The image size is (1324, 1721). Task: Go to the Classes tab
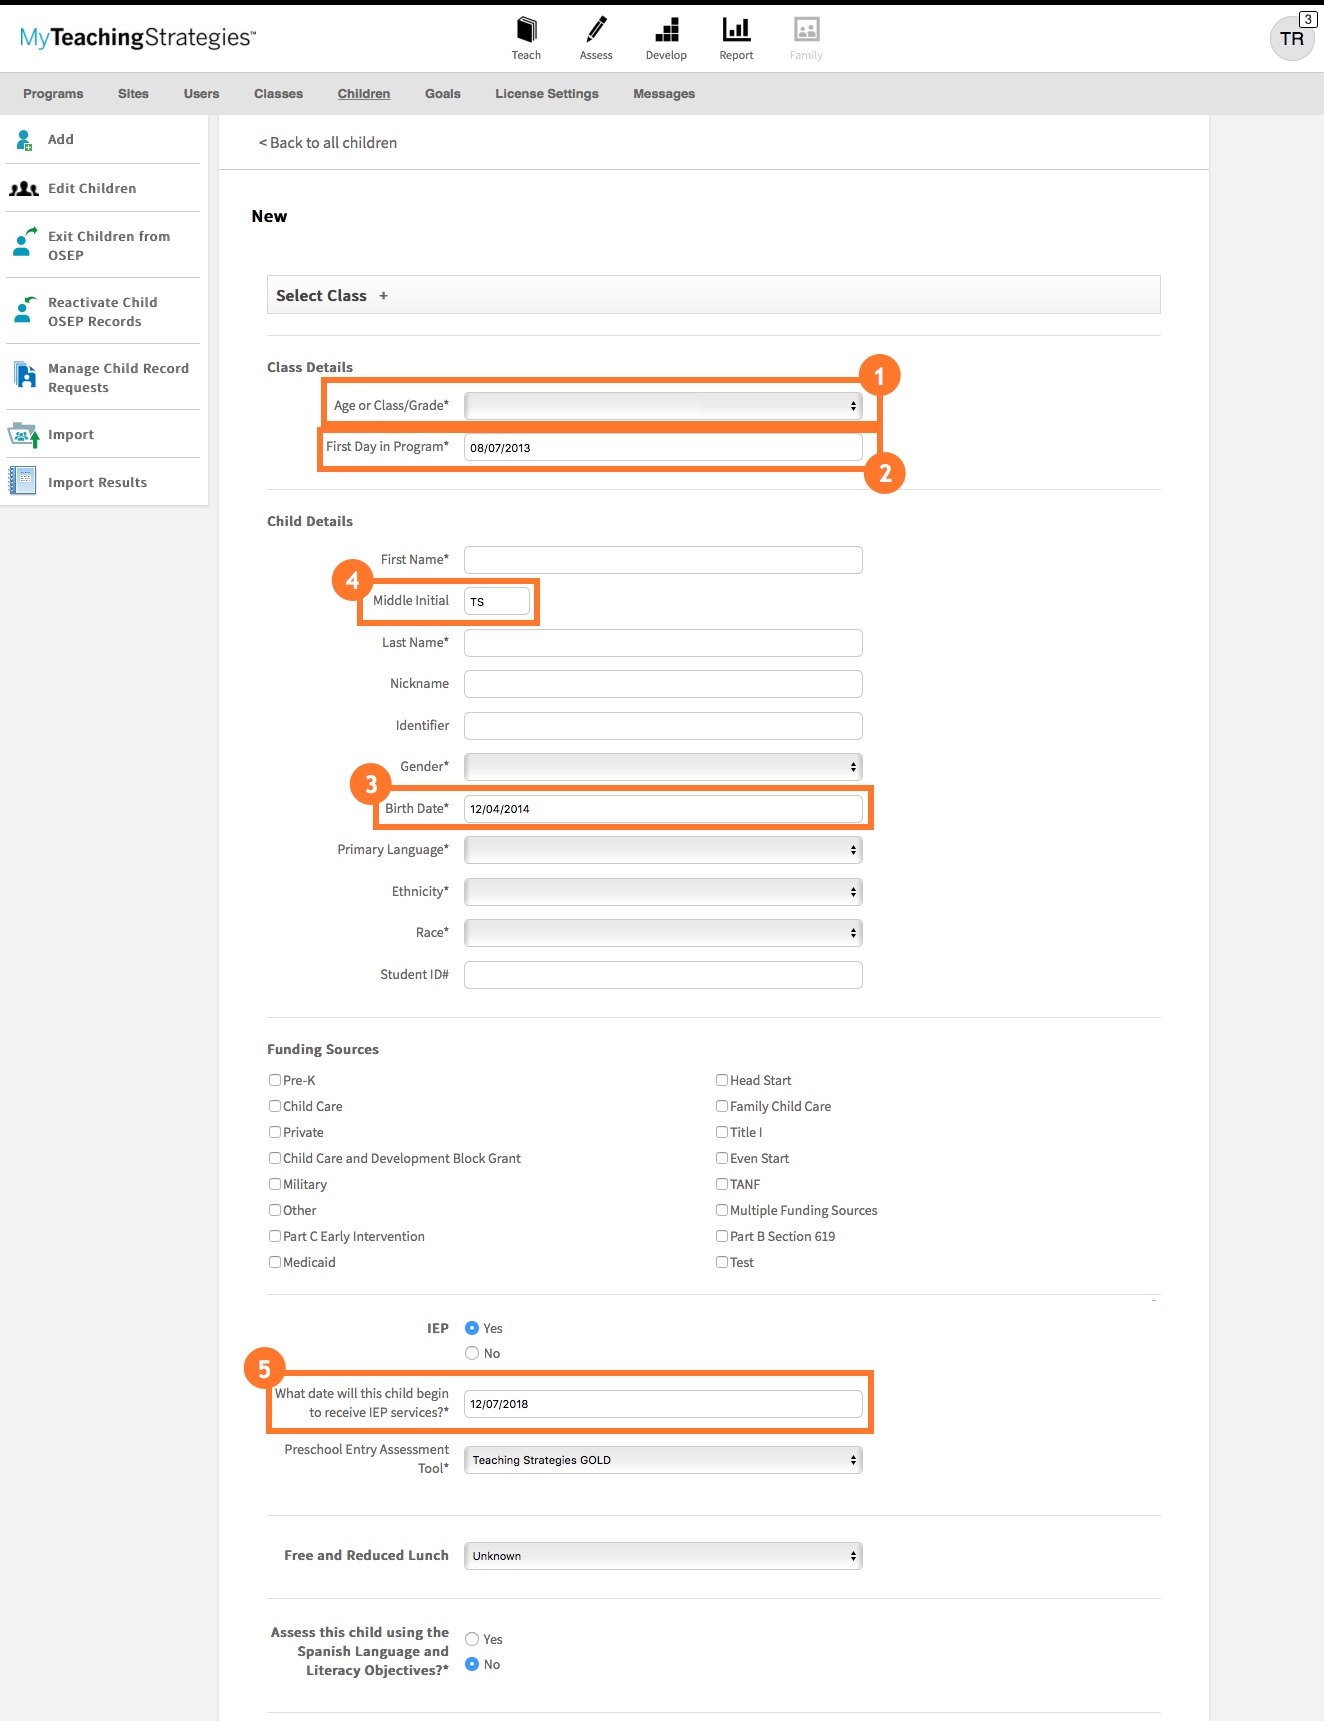[x=278, y=94]
